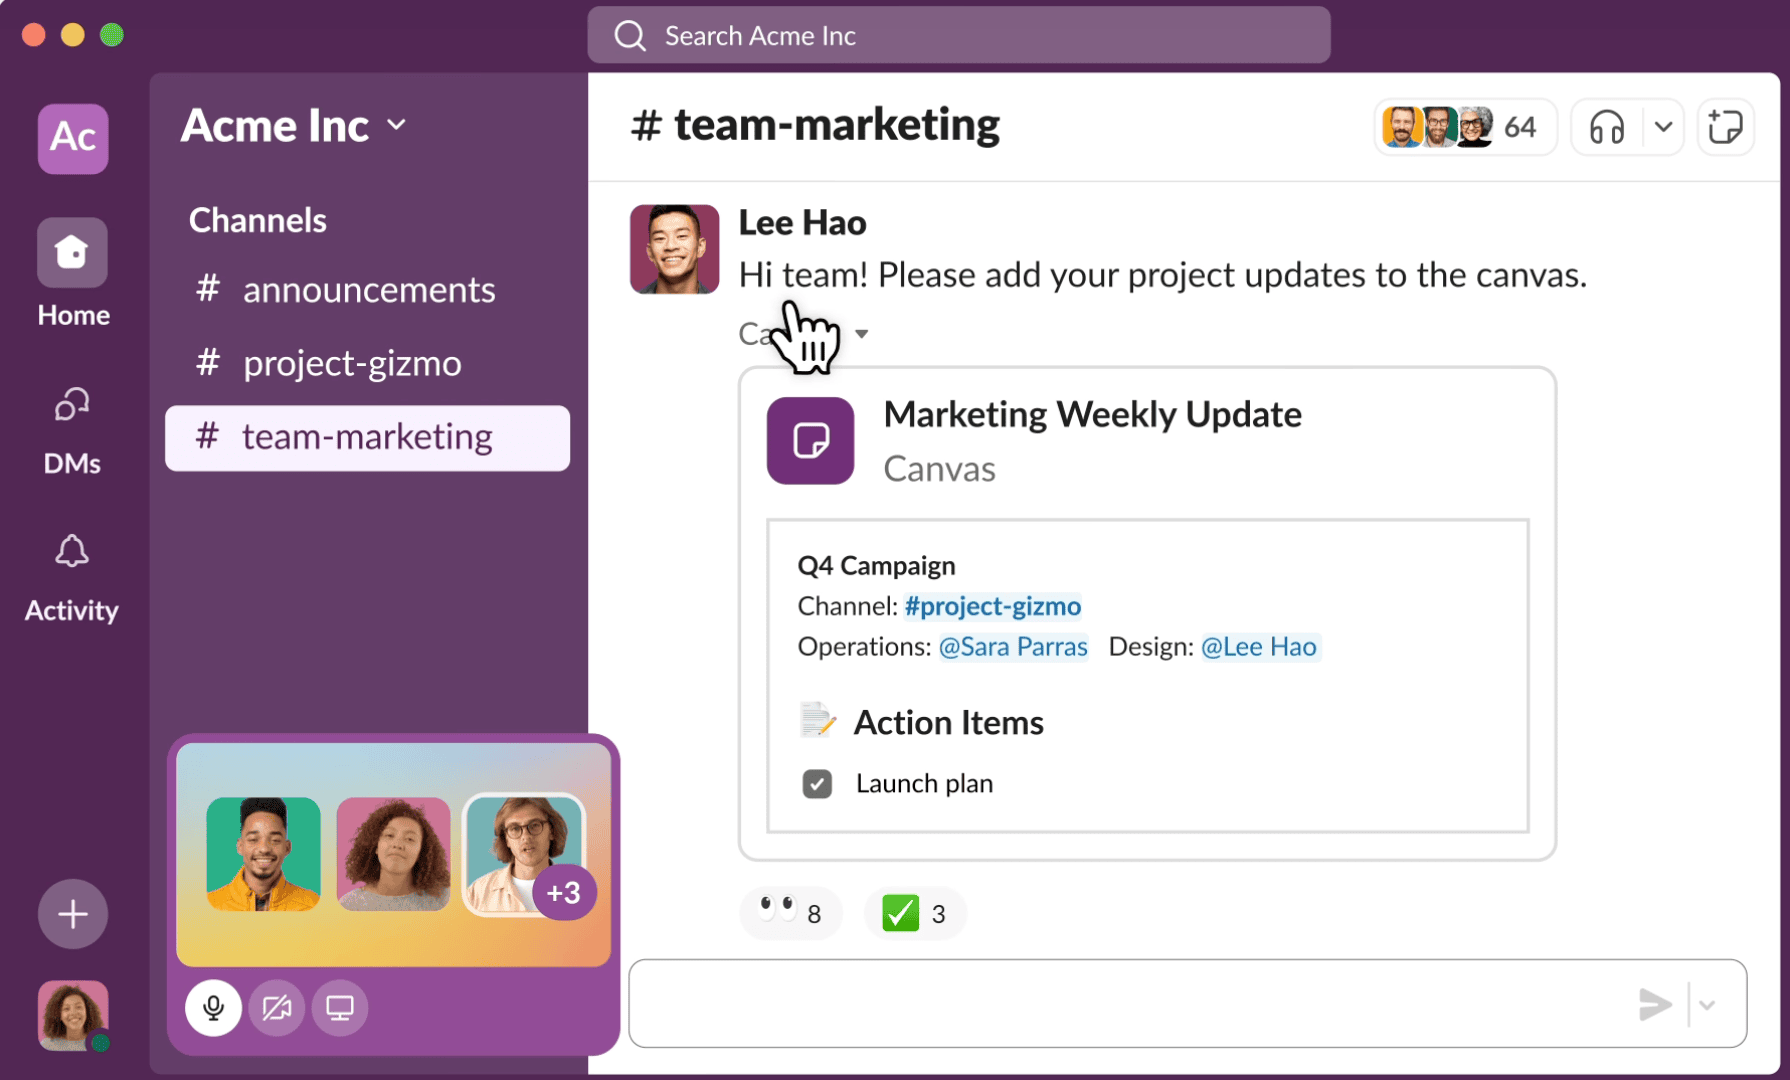This screenshot has height=1080, width=1790.
Task: Follow the #project-gizmo link in the canvas
Action: pos(992,606)
